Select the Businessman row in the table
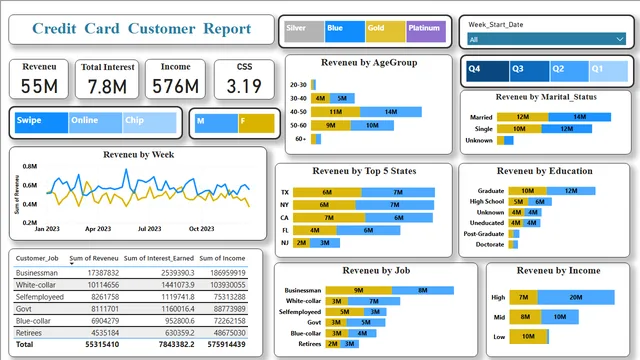The height and width of the screenshot is (360, 640). (131, 273)
